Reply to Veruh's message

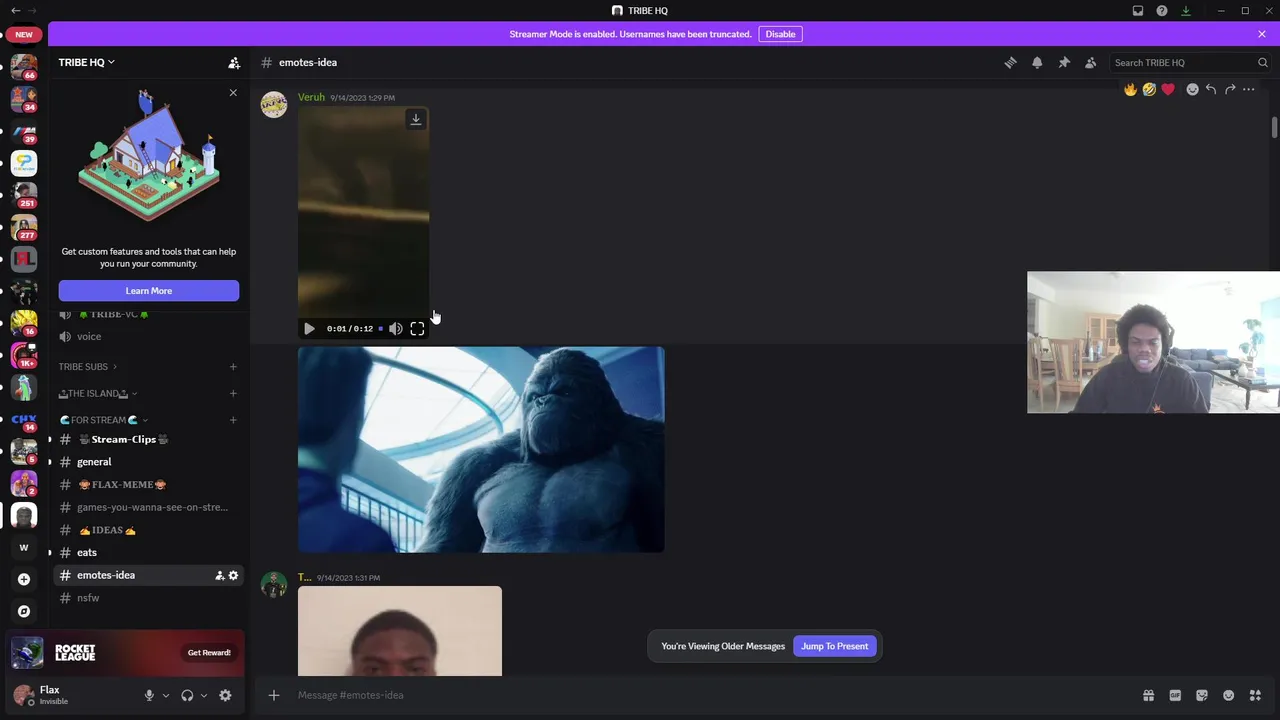(x=1211, y=89)
